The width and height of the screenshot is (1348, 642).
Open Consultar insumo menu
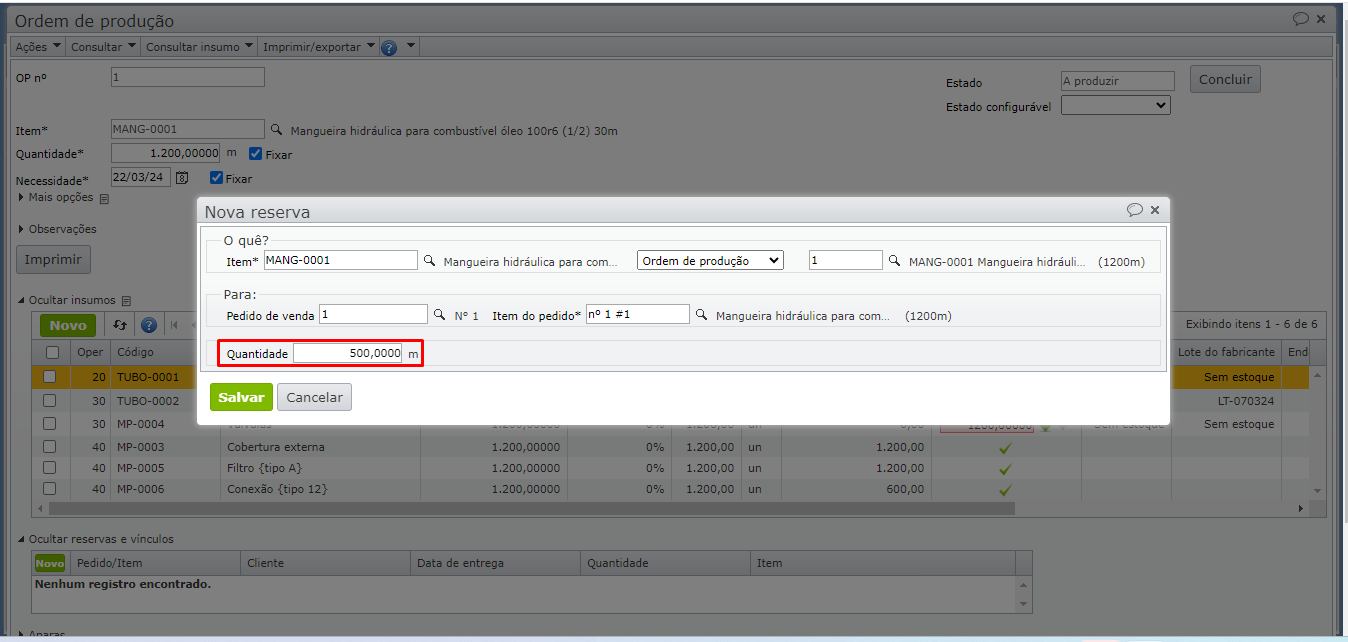point(199,47)
